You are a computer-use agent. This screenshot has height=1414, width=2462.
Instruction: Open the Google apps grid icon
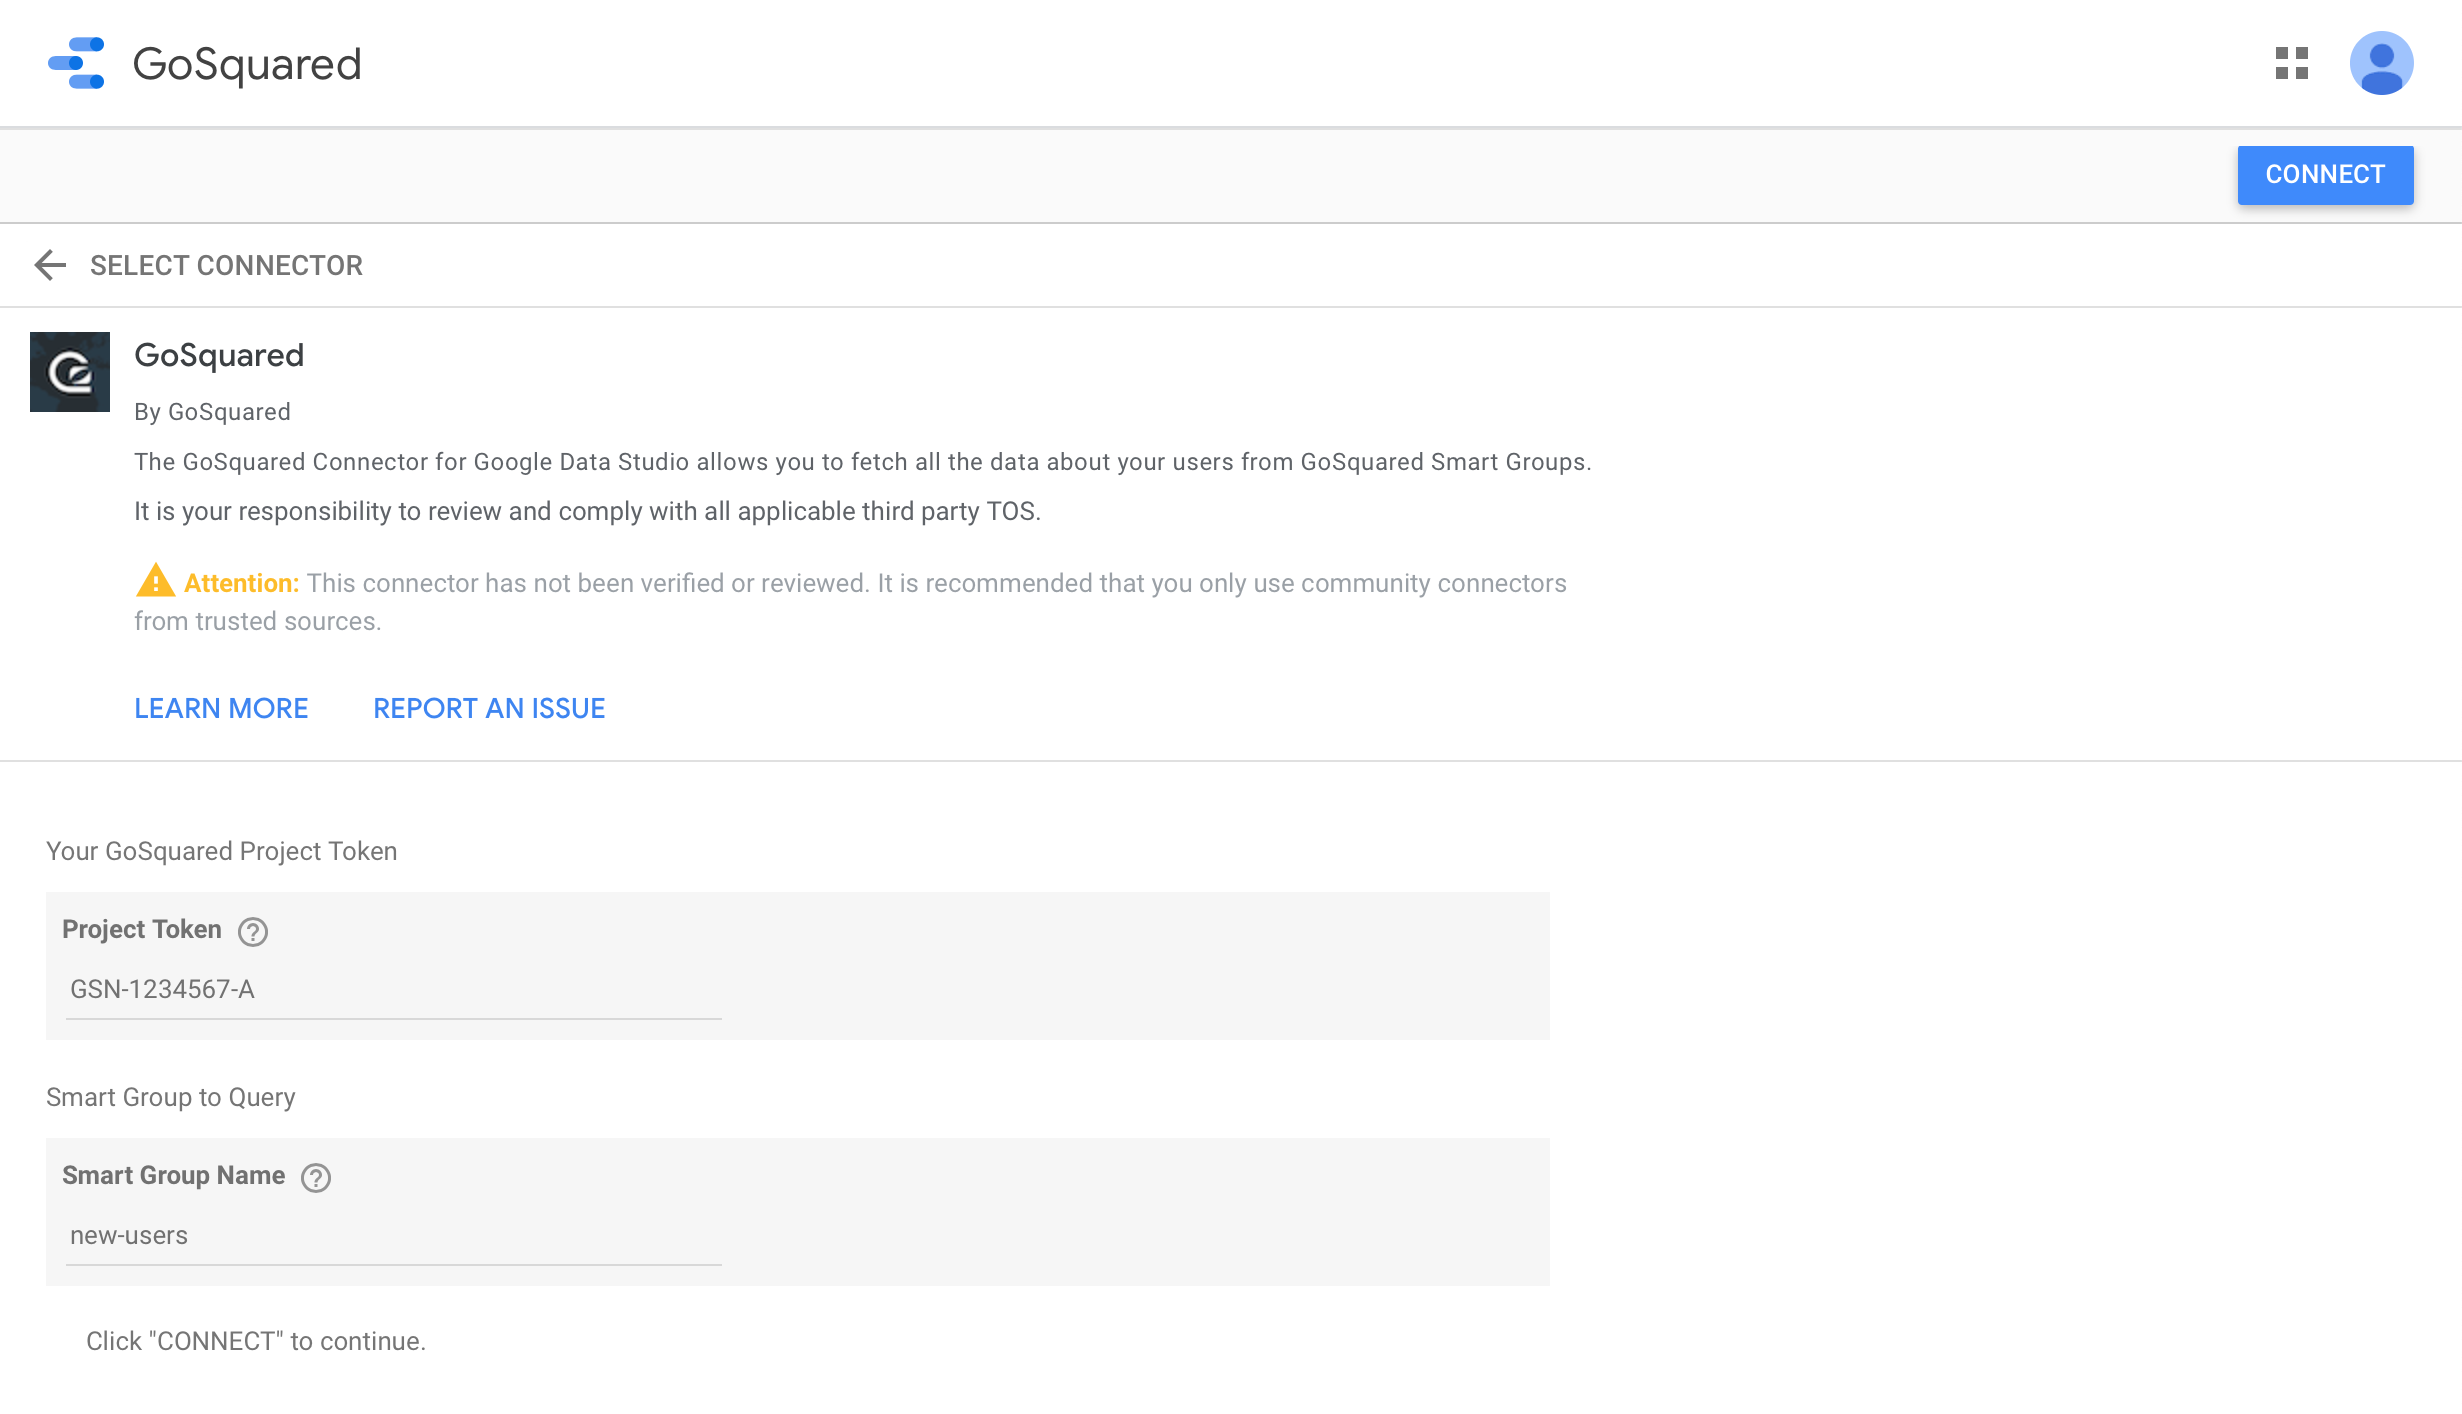(x=2291, y=63)
